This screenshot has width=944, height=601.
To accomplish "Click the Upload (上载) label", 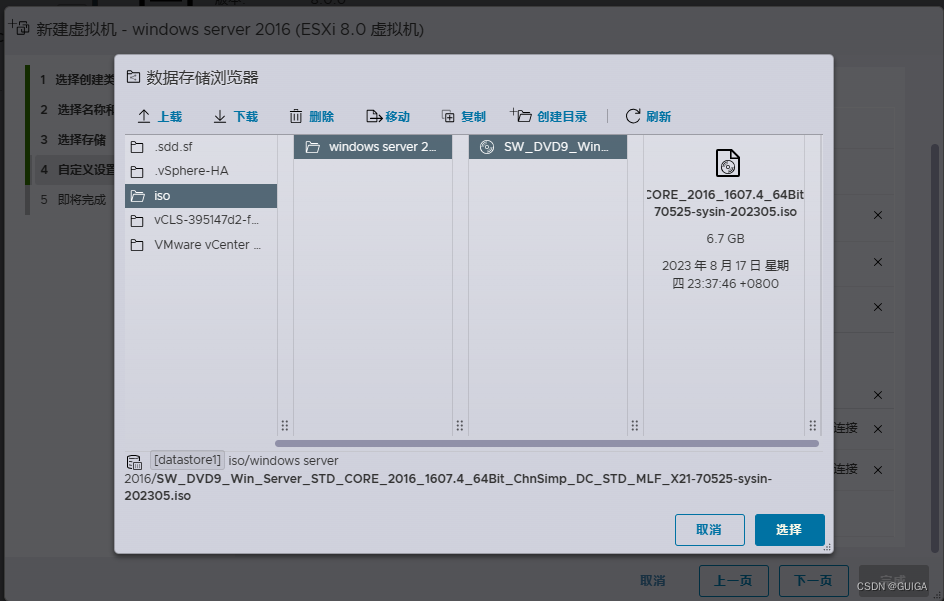I will 170,117.
